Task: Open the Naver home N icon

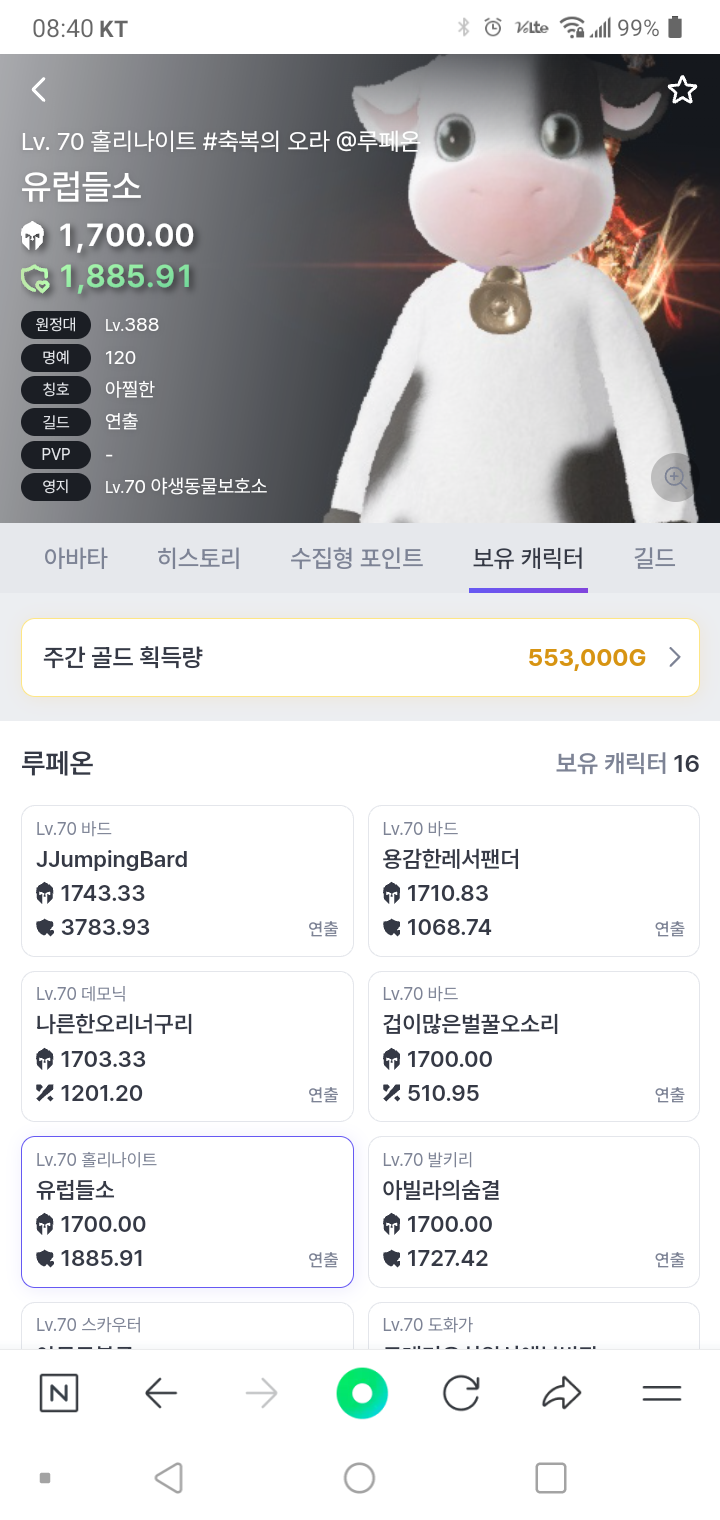Action: tap(59, 1393)
